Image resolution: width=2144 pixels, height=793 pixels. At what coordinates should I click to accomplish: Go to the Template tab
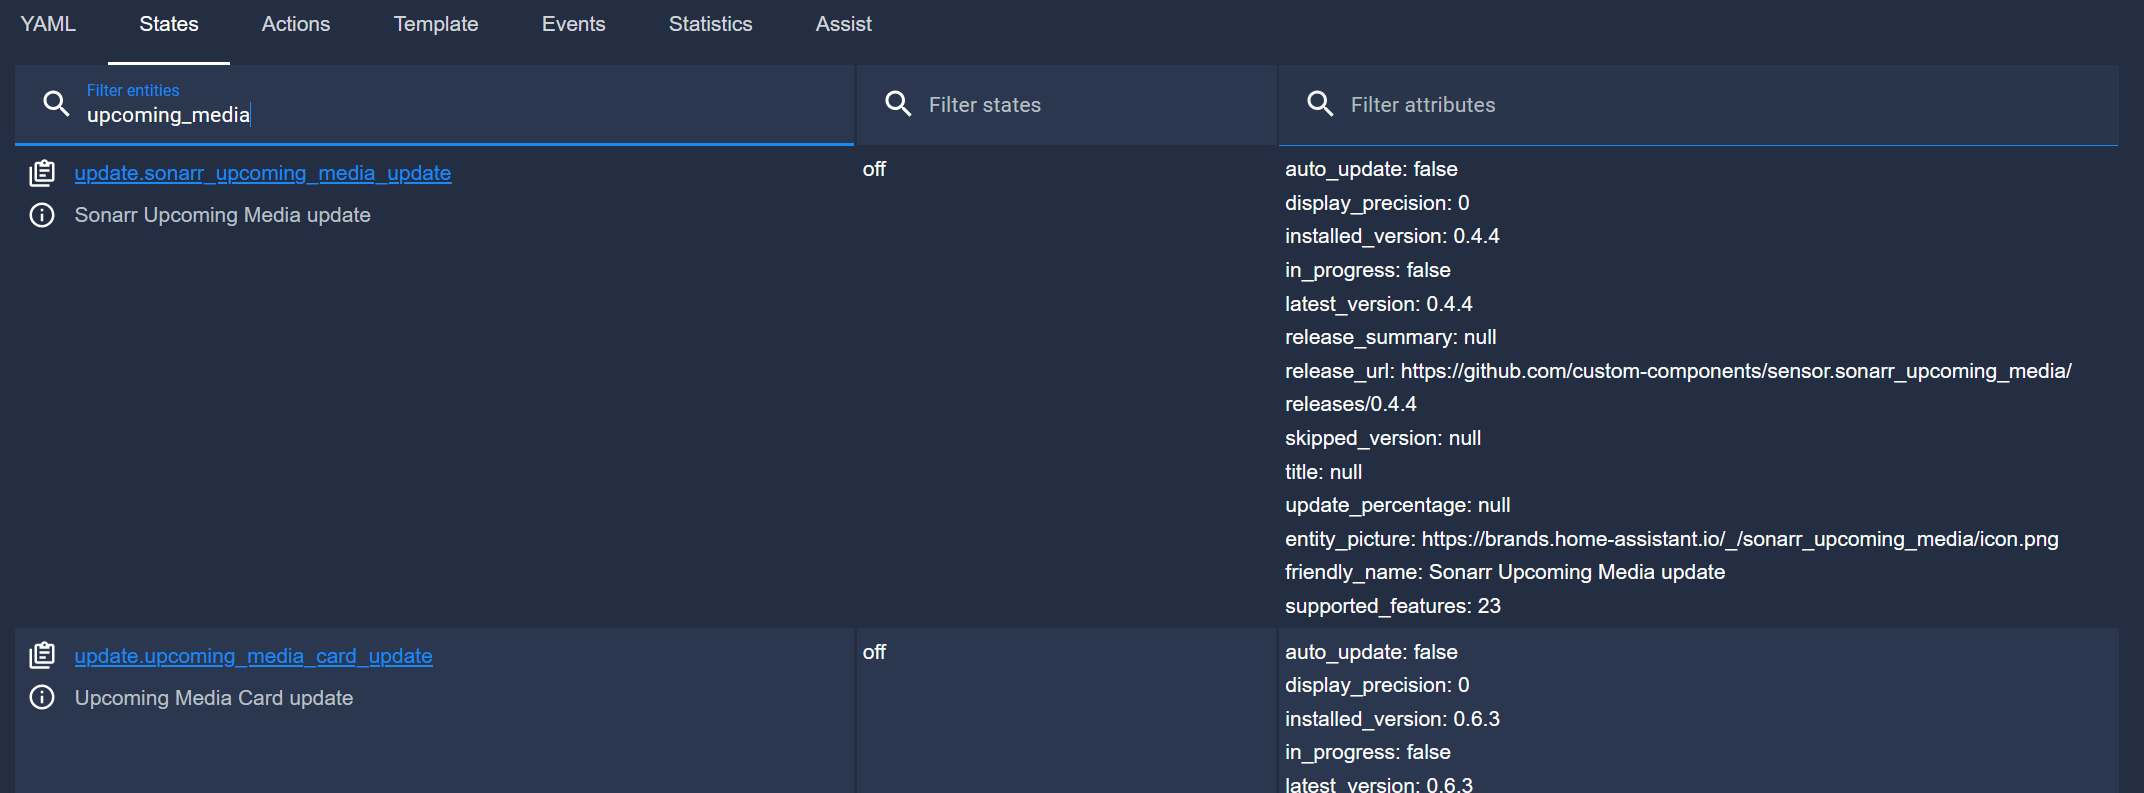435,24
